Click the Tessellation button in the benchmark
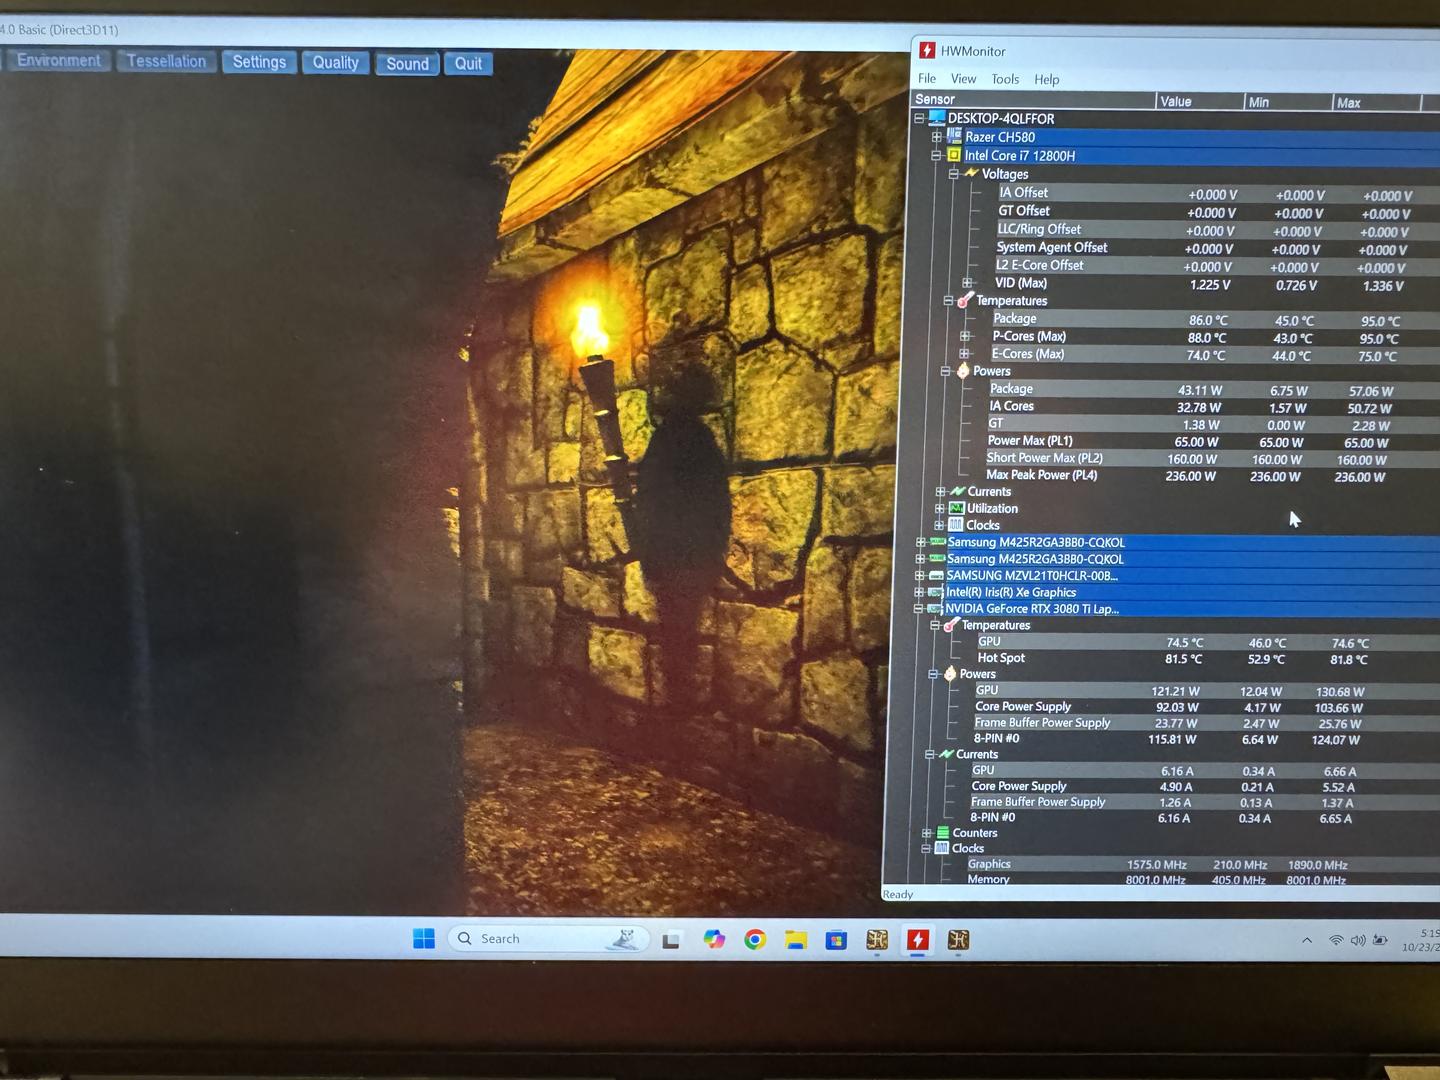 tap(166, 61)
